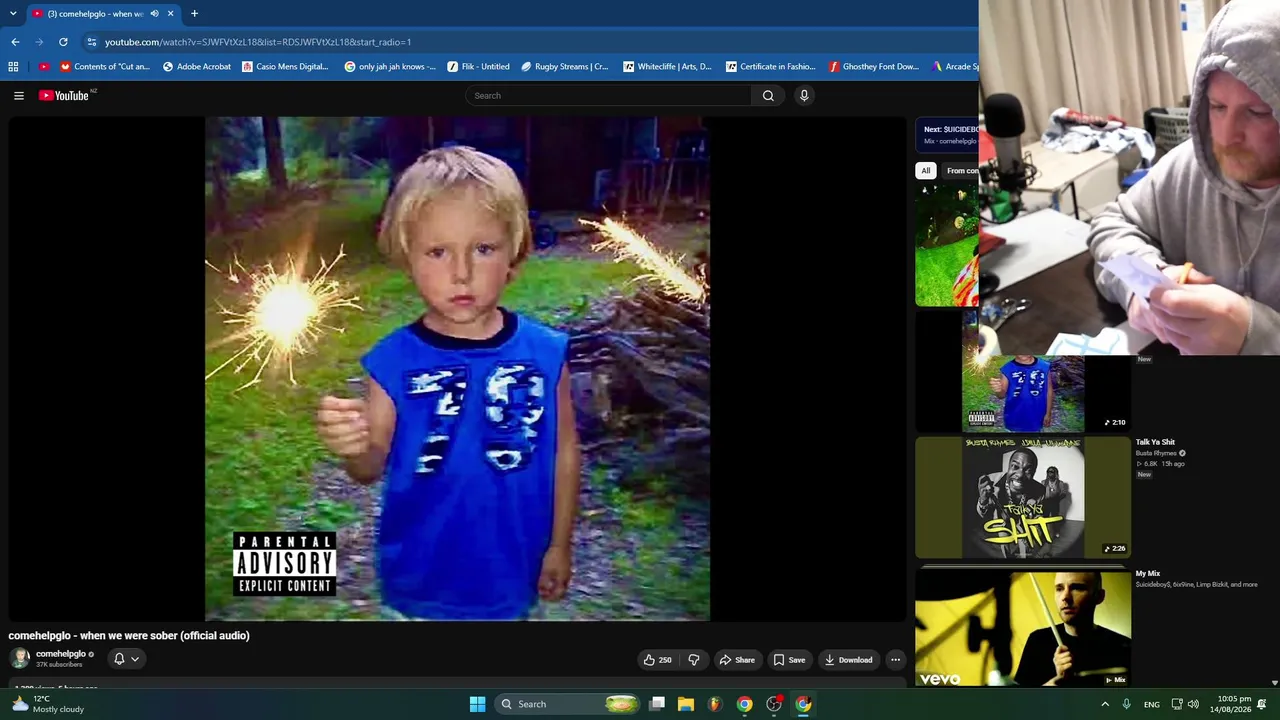Open a new browser tab

click(194, 14)
